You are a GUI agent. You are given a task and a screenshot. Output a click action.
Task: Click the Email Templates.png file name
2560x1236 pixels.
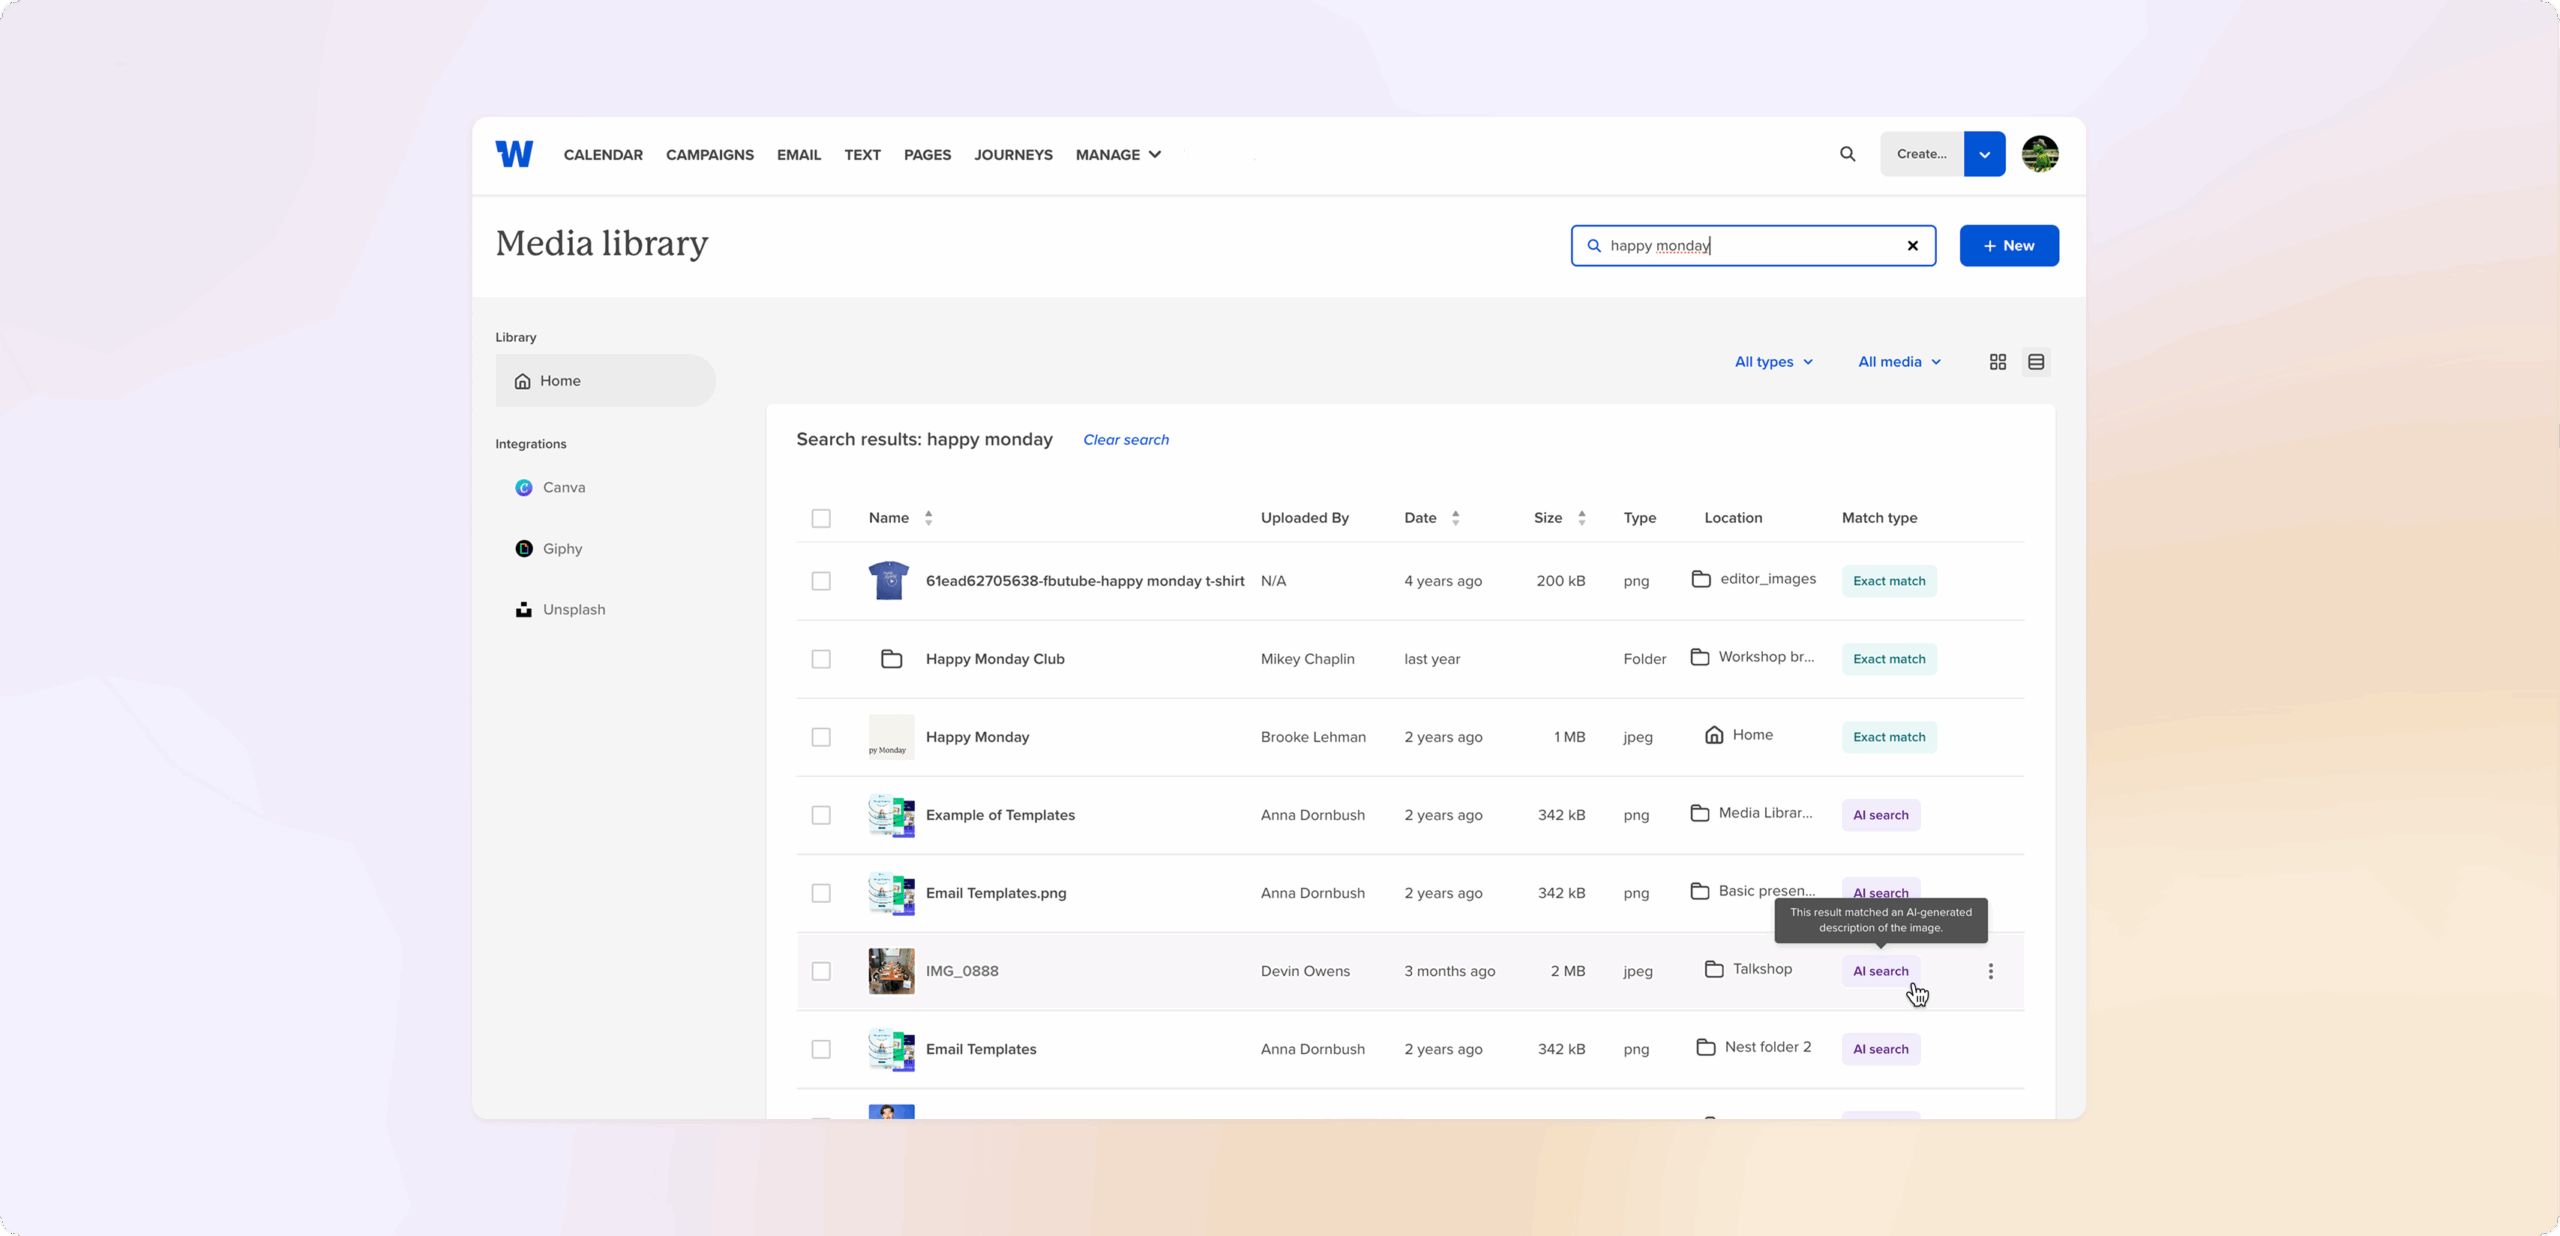click(996, 893)
